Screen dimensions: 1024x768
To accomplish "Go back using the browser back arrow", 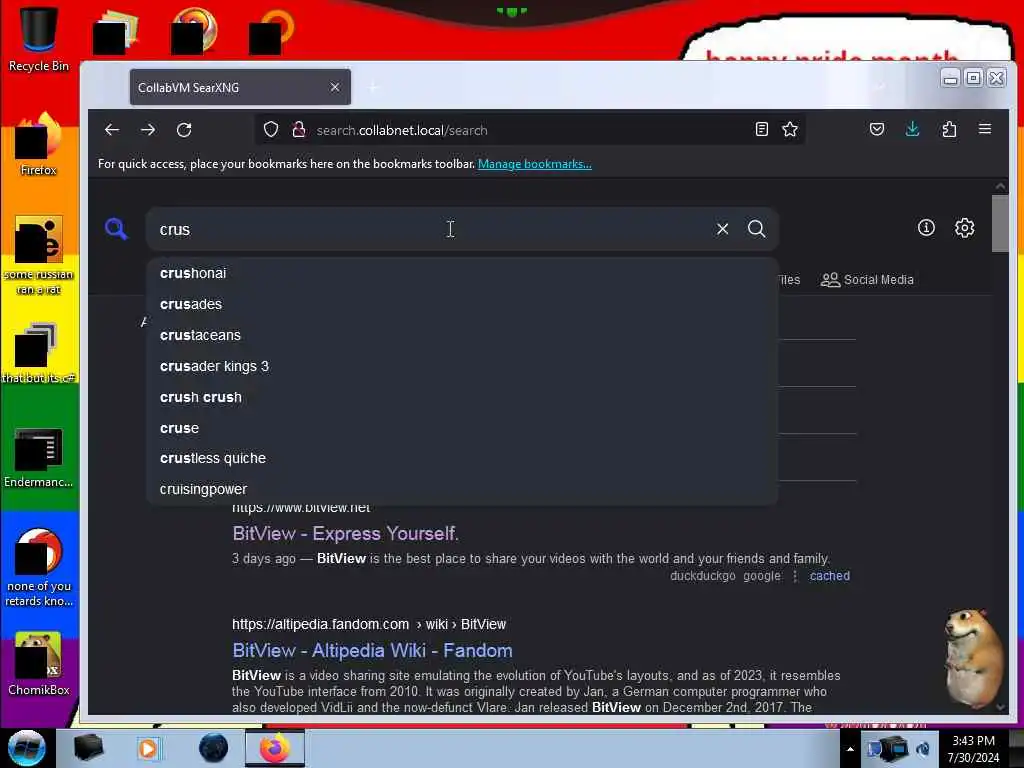I will point(112,130).
